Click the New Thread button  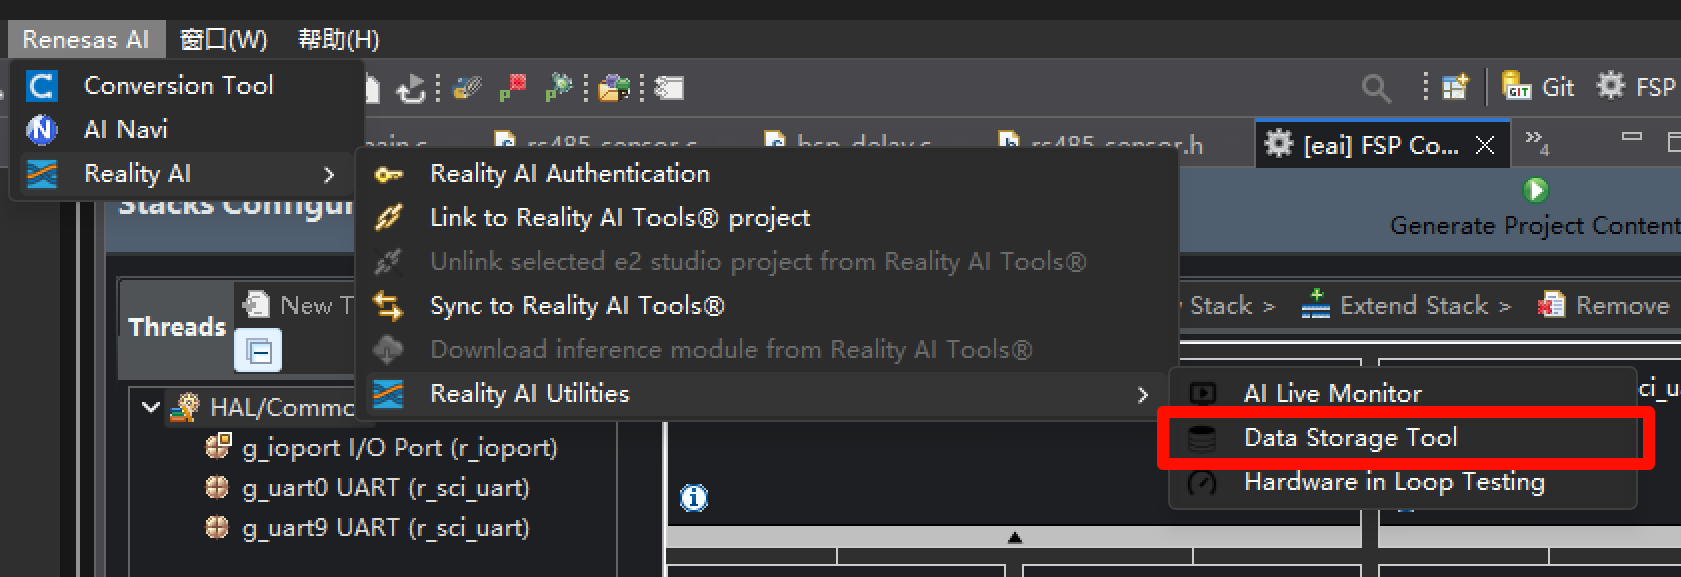298,305
